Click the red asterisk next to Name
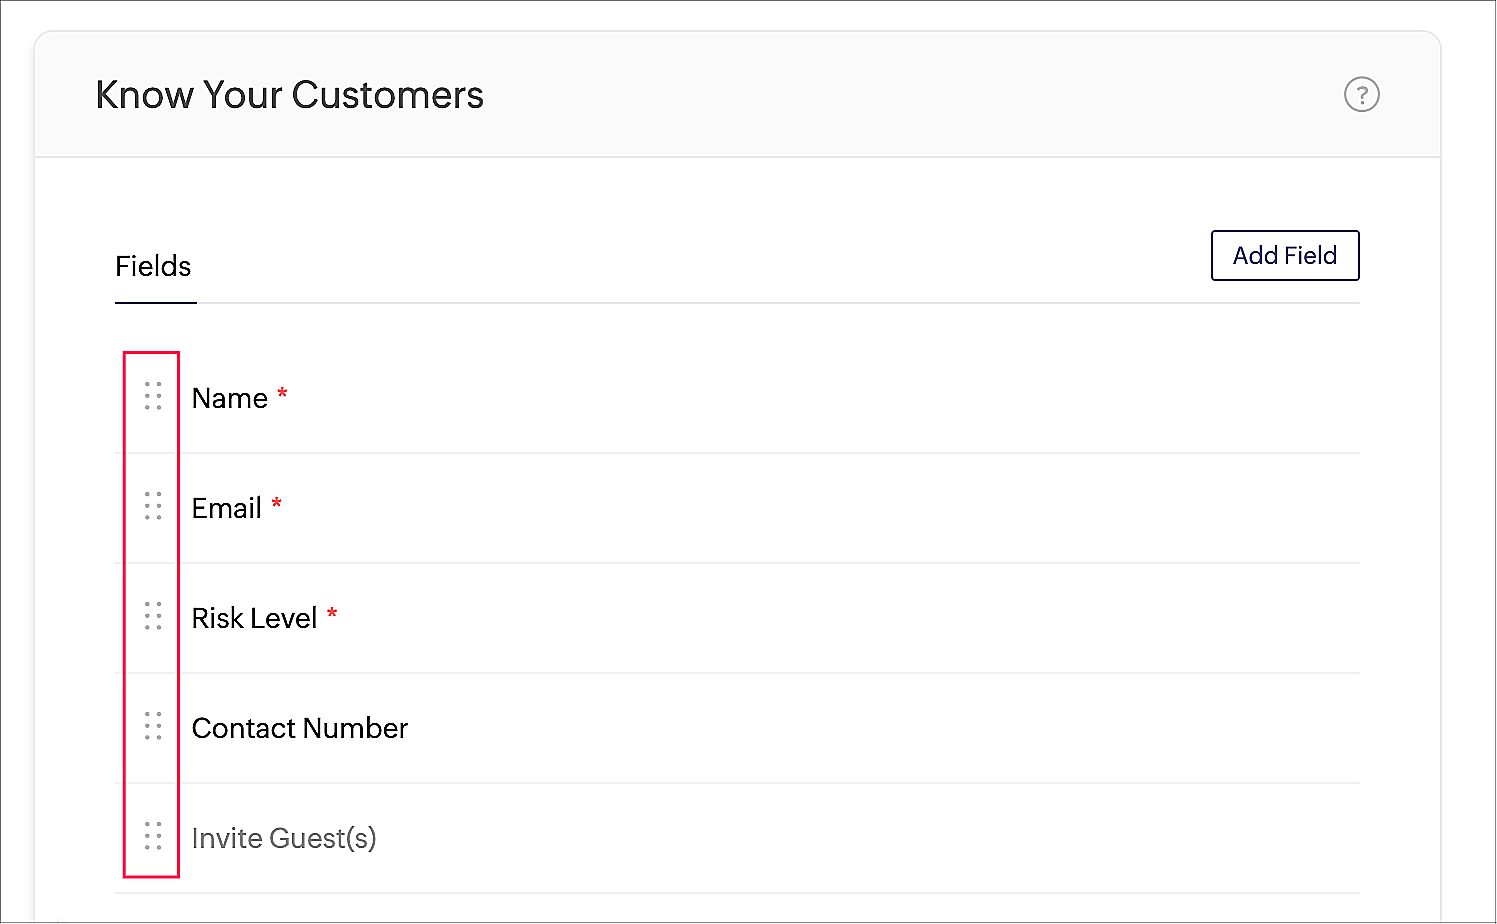The width and height of the screenshot is (1497, 924). click(283, 393)
